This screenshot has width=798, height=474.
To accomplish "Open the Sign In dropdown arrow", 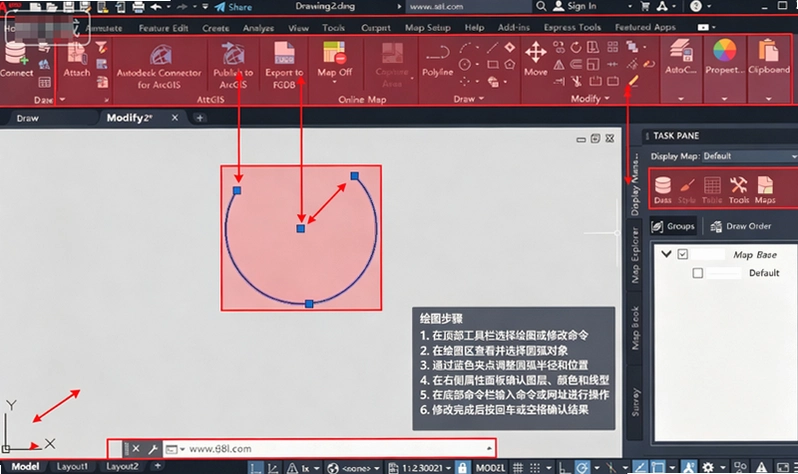I will tap(630, 7).
